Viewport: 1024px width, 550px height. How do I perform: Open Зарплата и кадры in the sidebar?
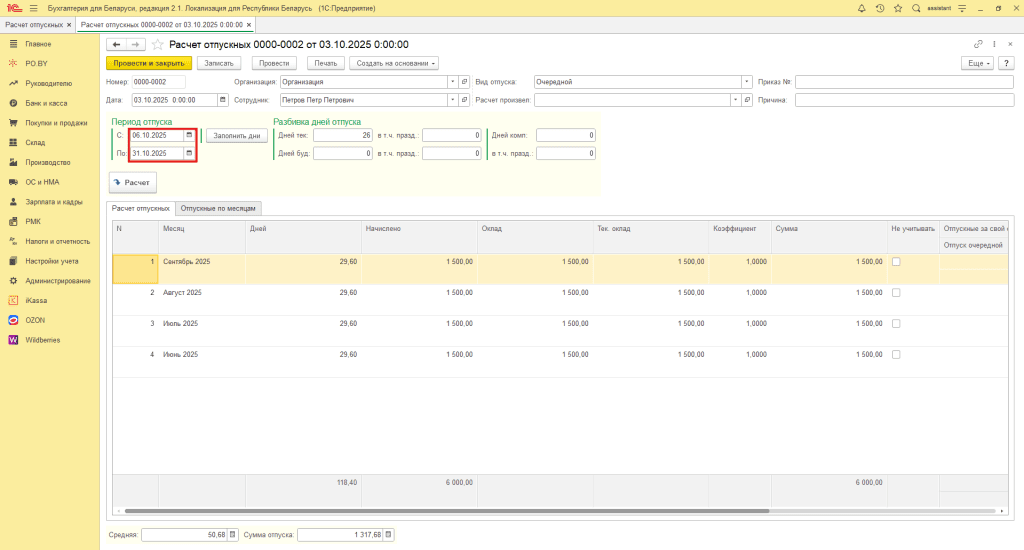coord(54,202)
